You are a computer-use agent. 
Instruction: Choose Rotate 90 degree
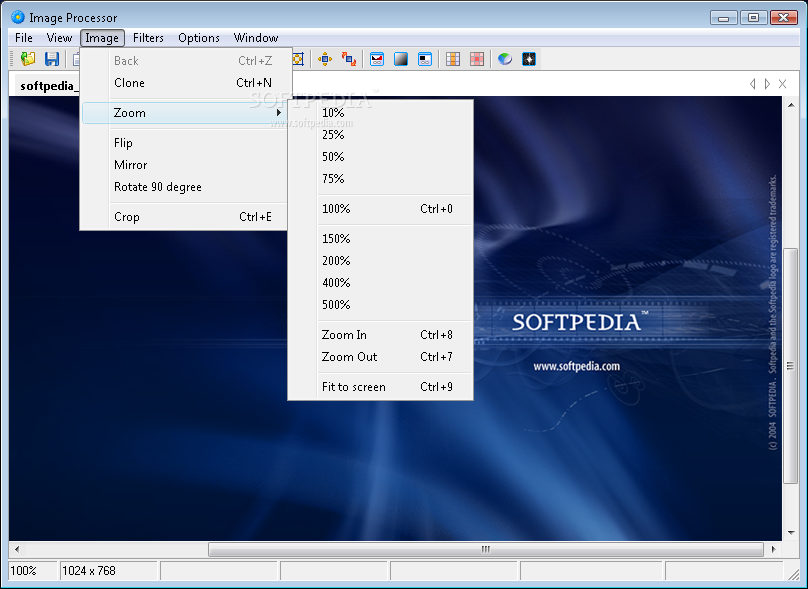coord(184,187)
